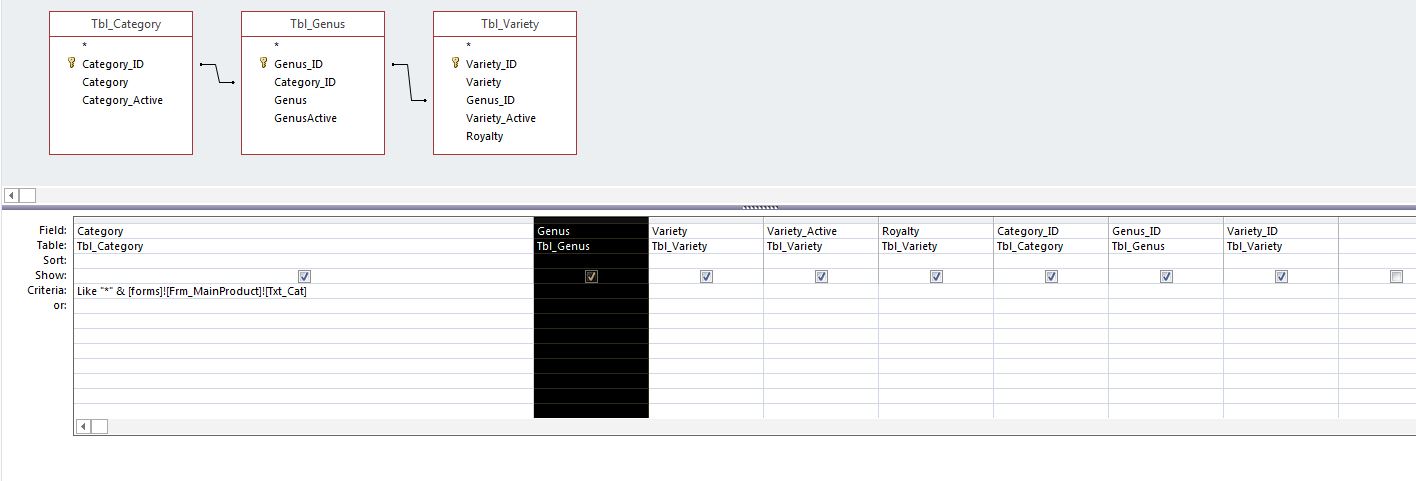Click Variety_ID cell in grid Field row
Screen dimensions: 1416x481
[1281, 231]
